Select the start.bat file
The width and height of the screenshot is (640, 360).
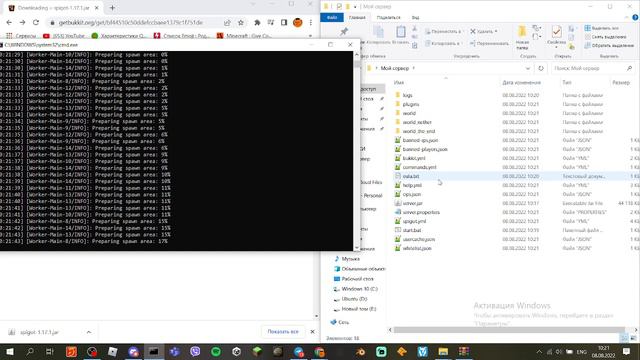tap(411, 230)
